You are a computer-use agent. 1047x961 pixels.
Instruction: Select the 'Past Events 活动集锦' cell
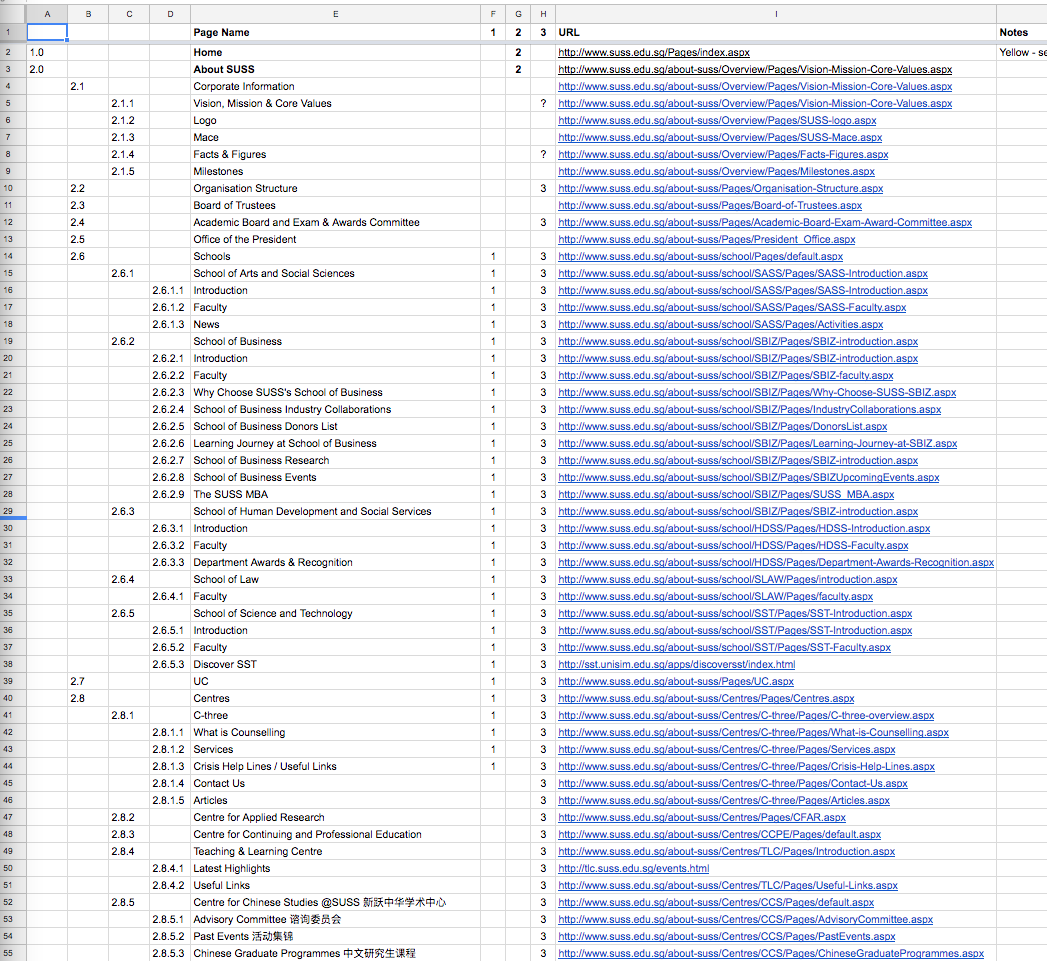[335, 936]
